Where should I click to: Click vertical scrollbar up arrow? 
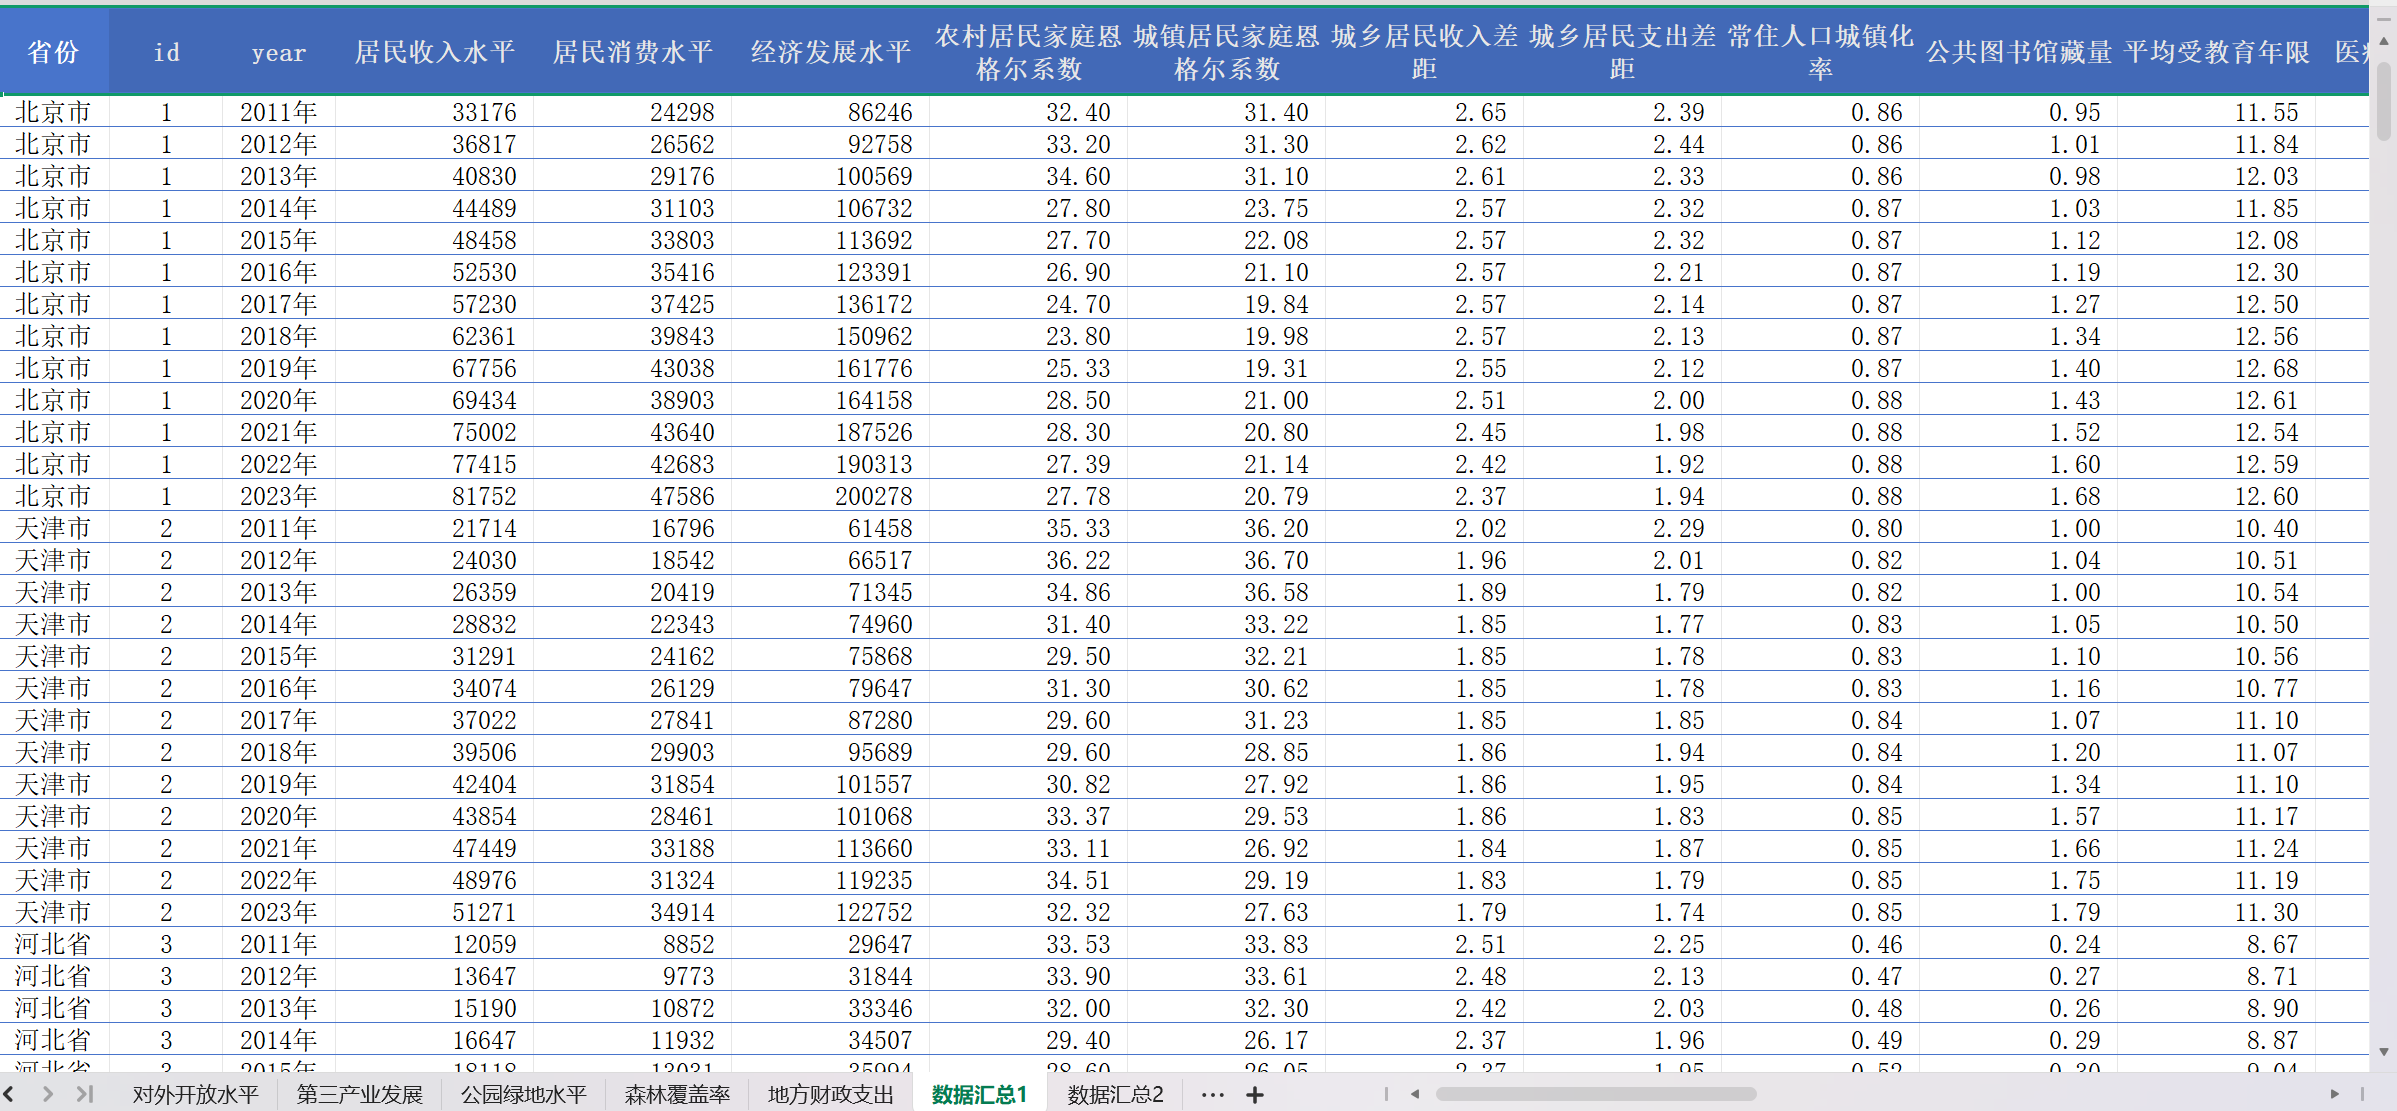point(2384,41)
